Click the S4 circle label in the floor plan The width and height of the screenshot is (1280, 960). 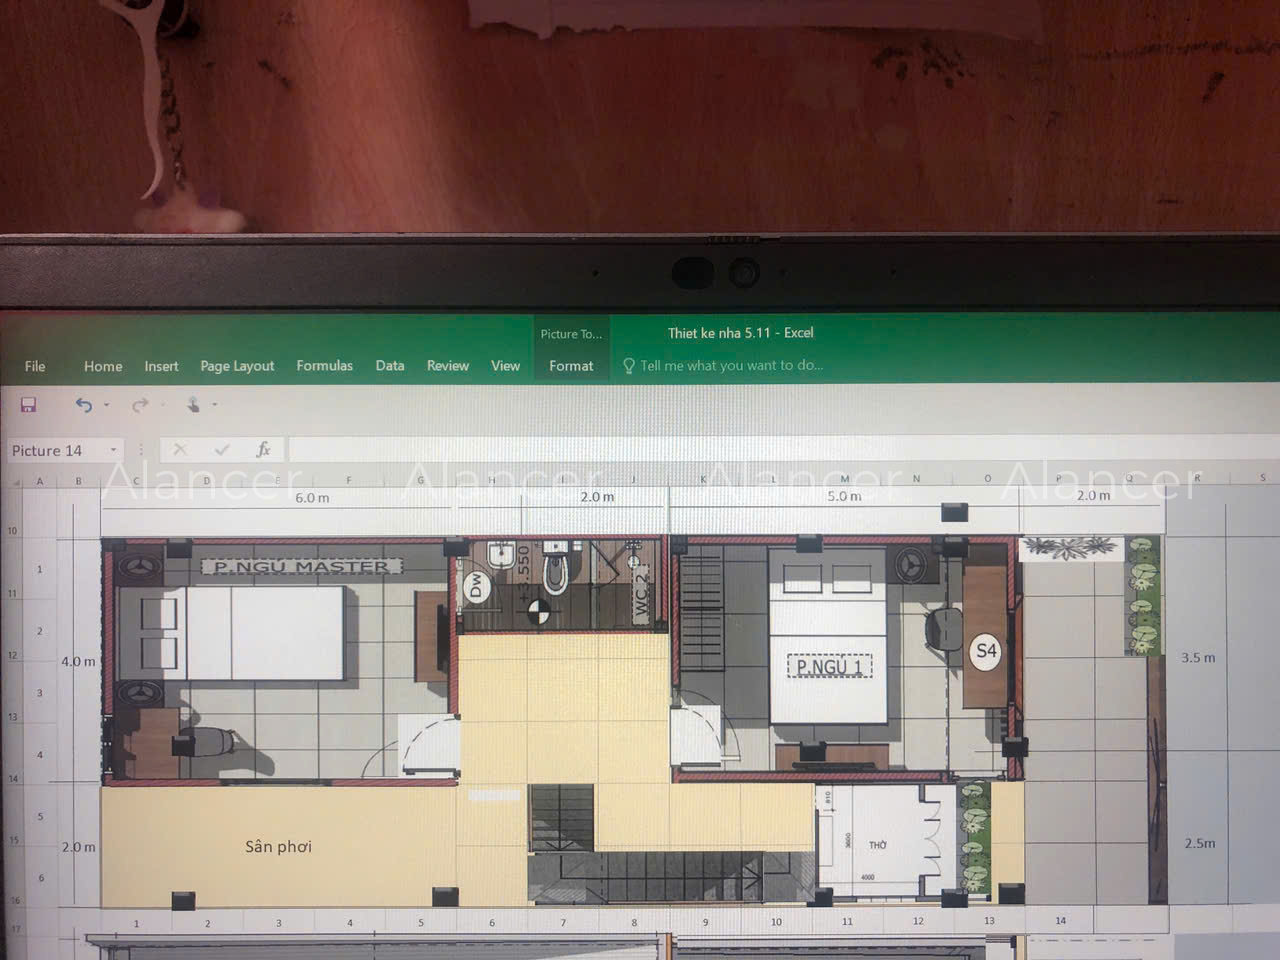(986, 651)
